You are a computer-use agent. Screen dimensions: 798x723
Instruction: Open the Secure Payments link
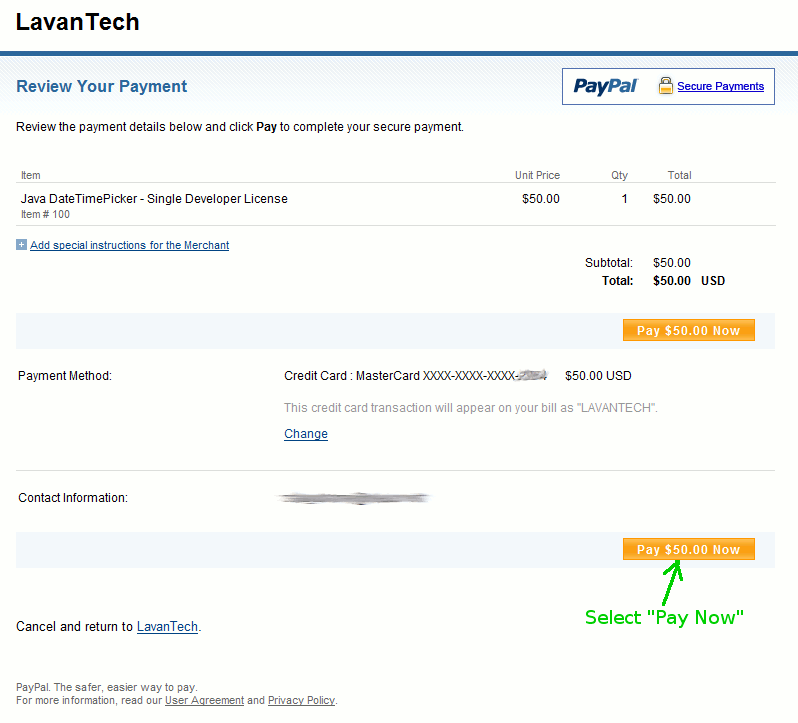(x=720, y=86)
